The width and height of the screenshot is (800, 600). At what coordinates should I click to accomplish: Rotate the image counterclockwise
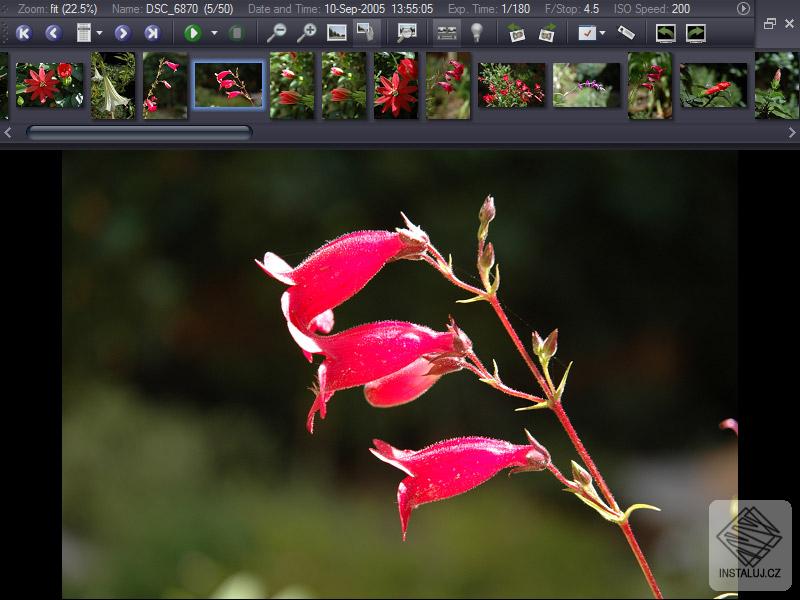(516, 33)
